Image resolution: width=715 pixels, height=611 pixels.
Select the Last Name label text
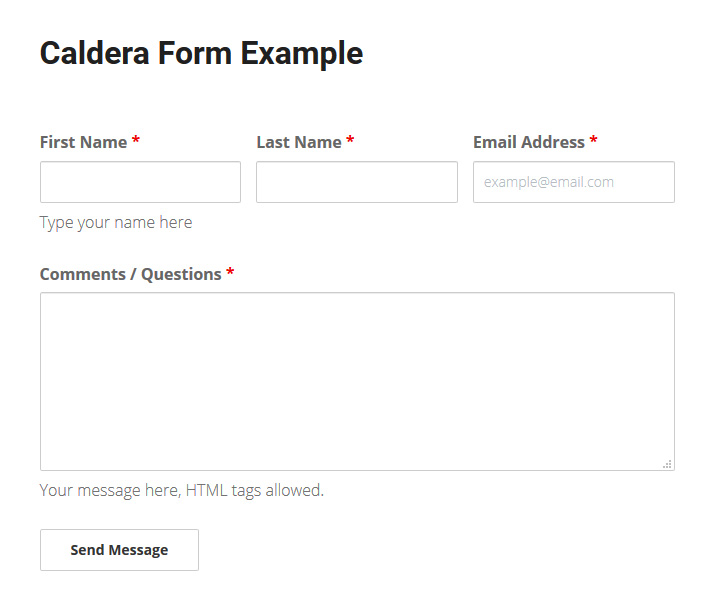click(x=298, y=142)
